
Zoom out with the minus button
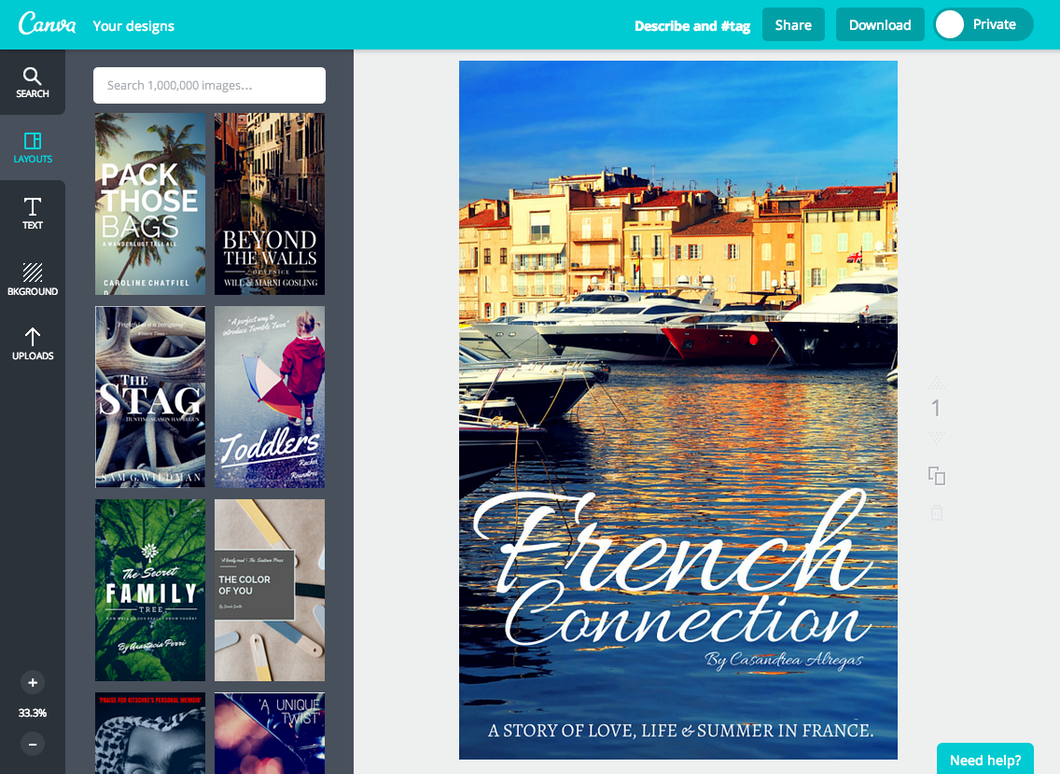coord(32,744)
